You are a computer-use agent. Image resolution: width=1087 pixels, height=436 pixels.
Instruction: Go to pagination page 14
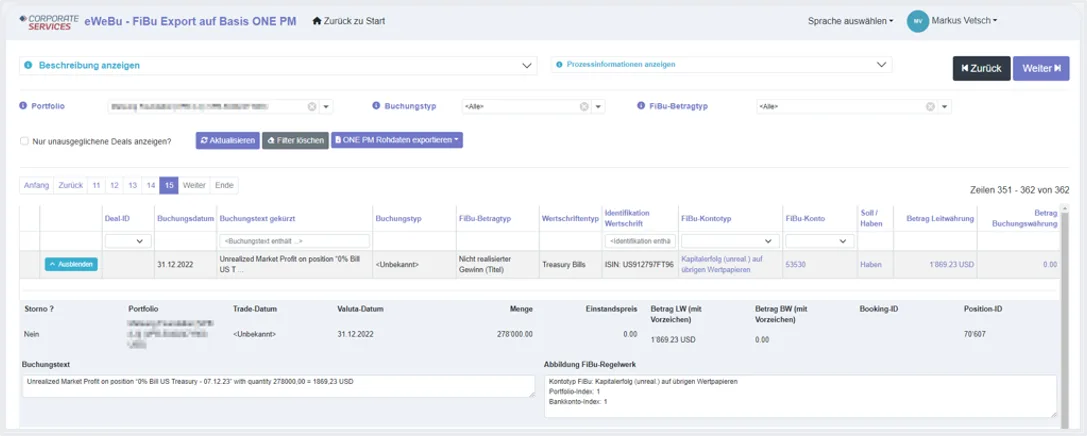click(150, 186)
